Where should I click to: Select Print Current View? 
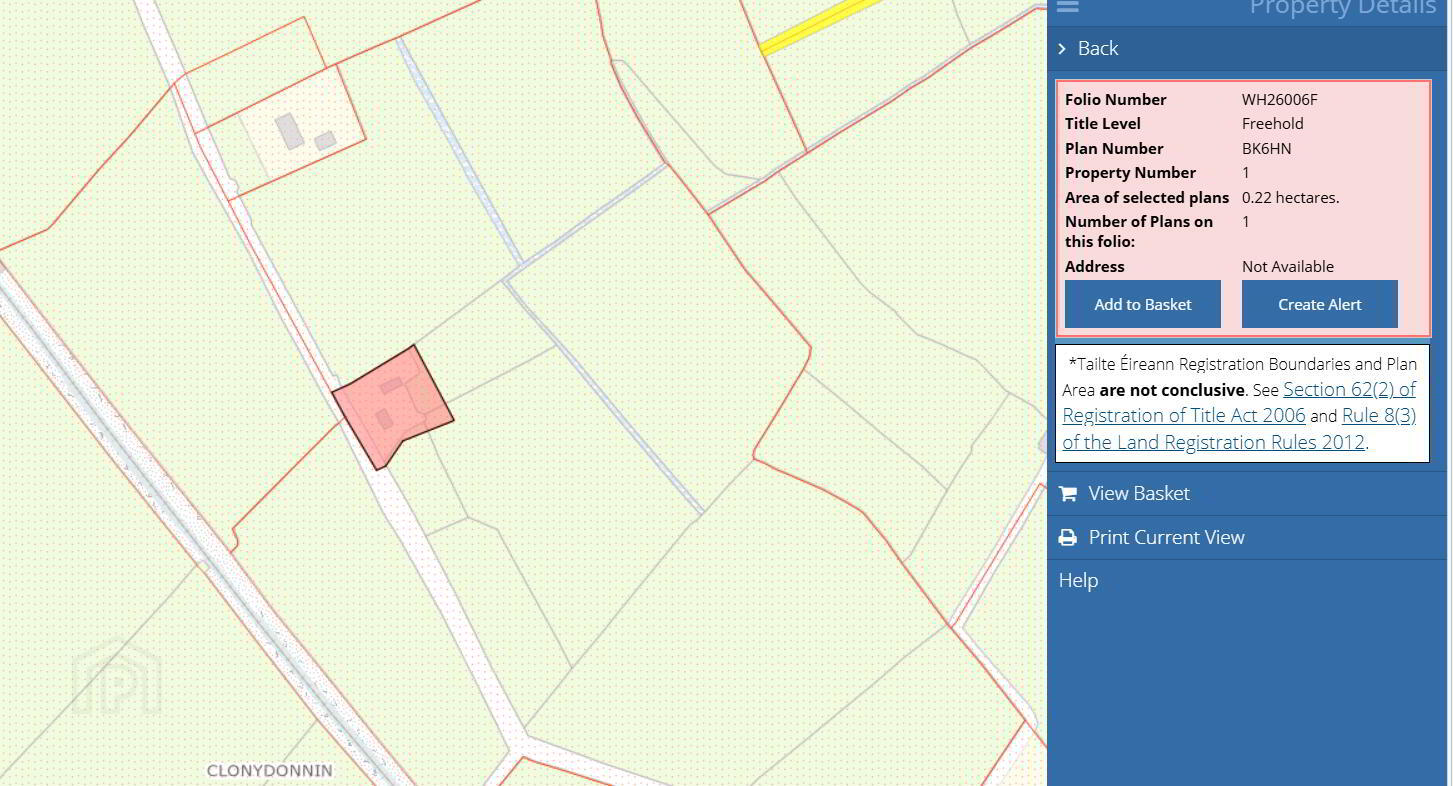[1246, 537]
